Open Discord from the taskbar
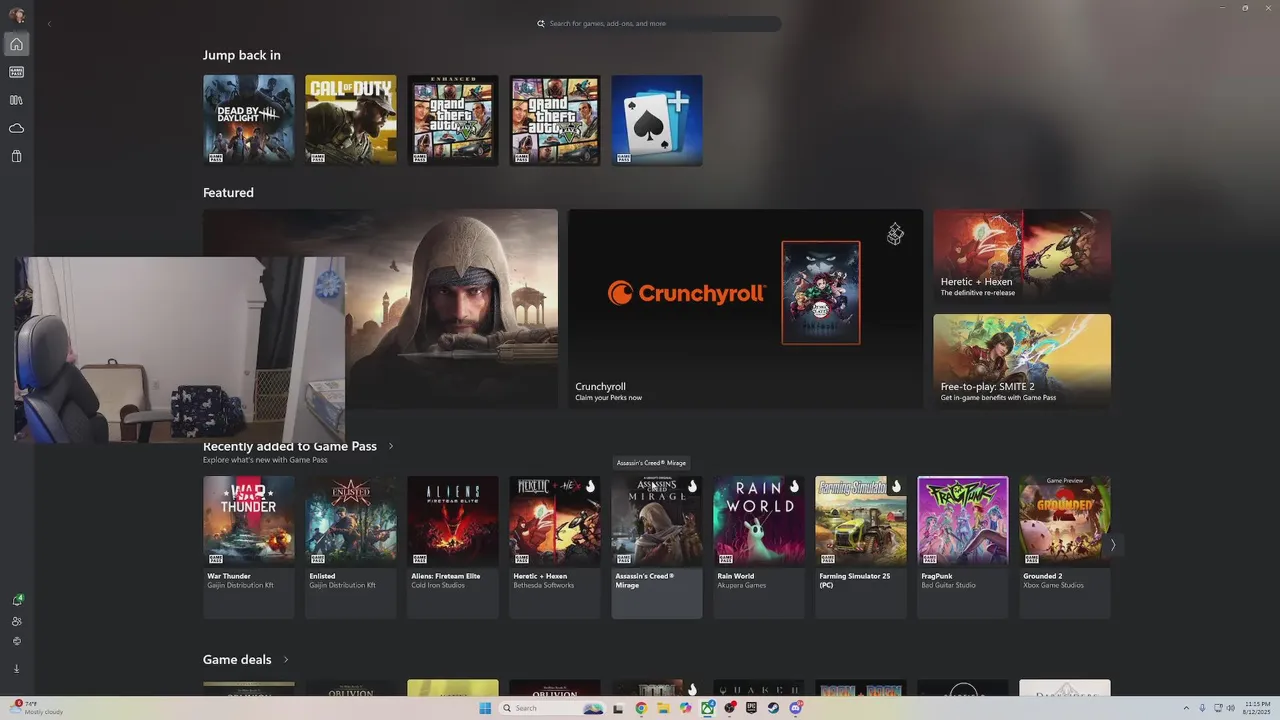 (x=796, y=708)
